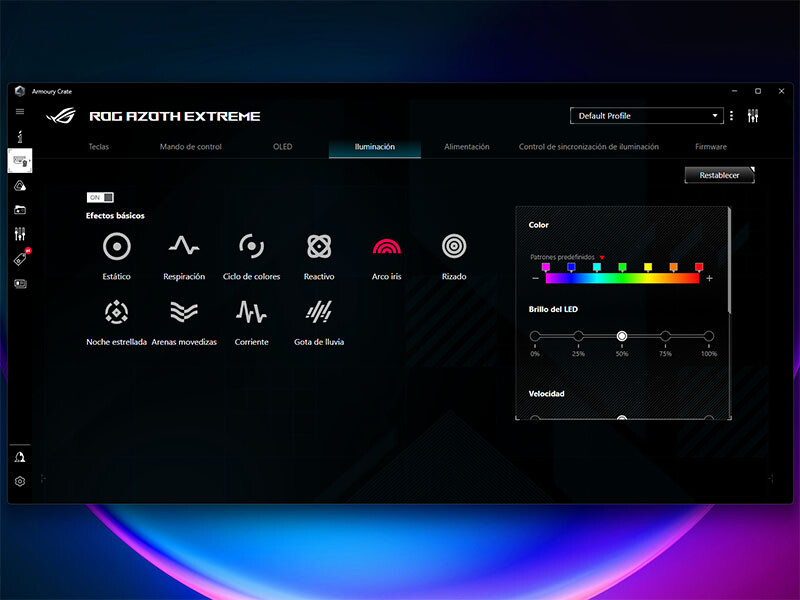The image size is (800, 600).
Task: Select the orange gradient color stop
Action: (x=673, y=267)
